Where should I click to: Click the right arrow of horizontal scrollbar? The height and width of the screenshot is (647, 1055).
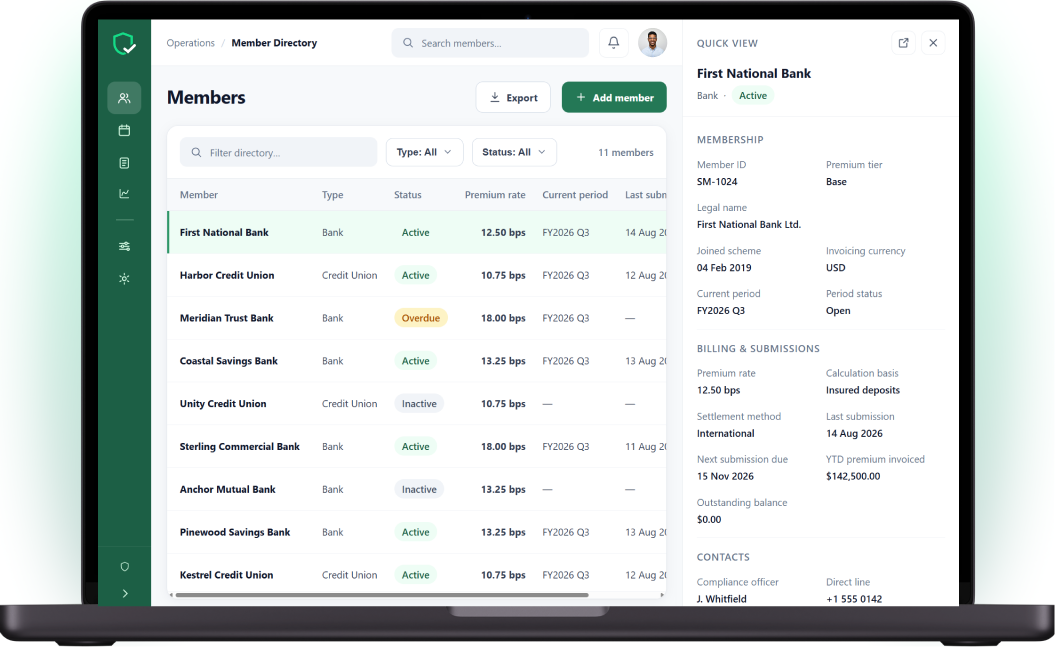pos(662,595)
